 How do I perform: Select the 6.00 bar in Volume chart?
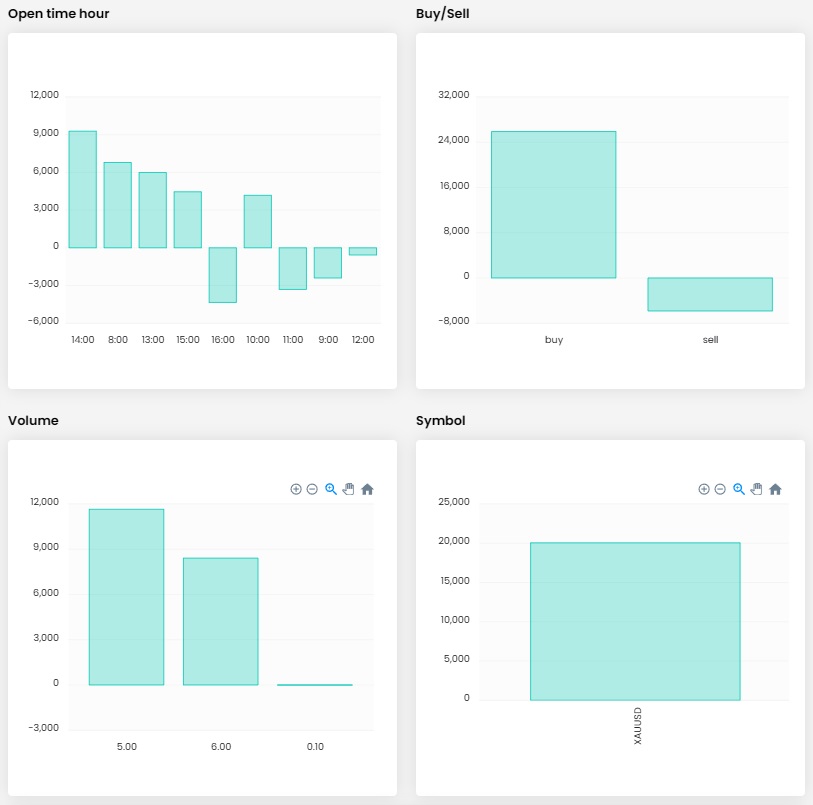click(x=220, y=621)
